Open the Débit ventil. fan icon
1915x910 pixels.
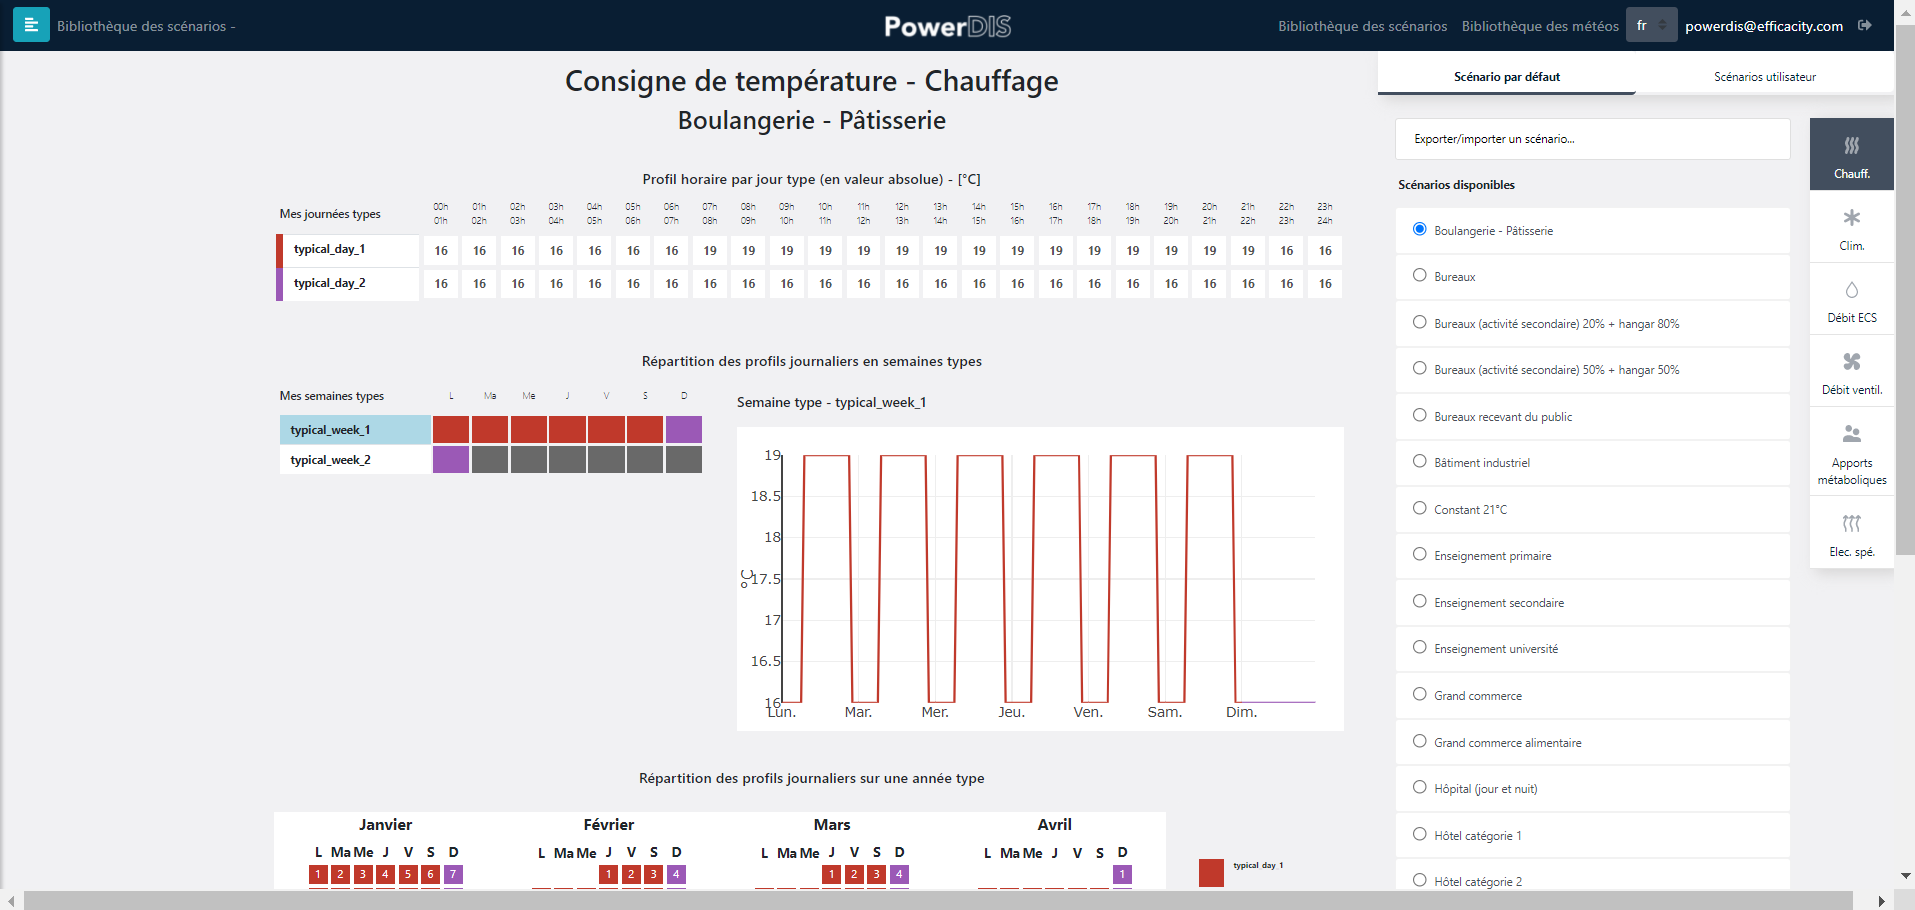coord(1852,371)
